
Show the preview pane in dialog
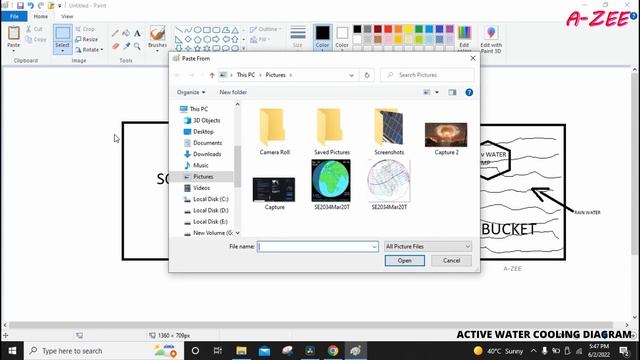point(452,92)
